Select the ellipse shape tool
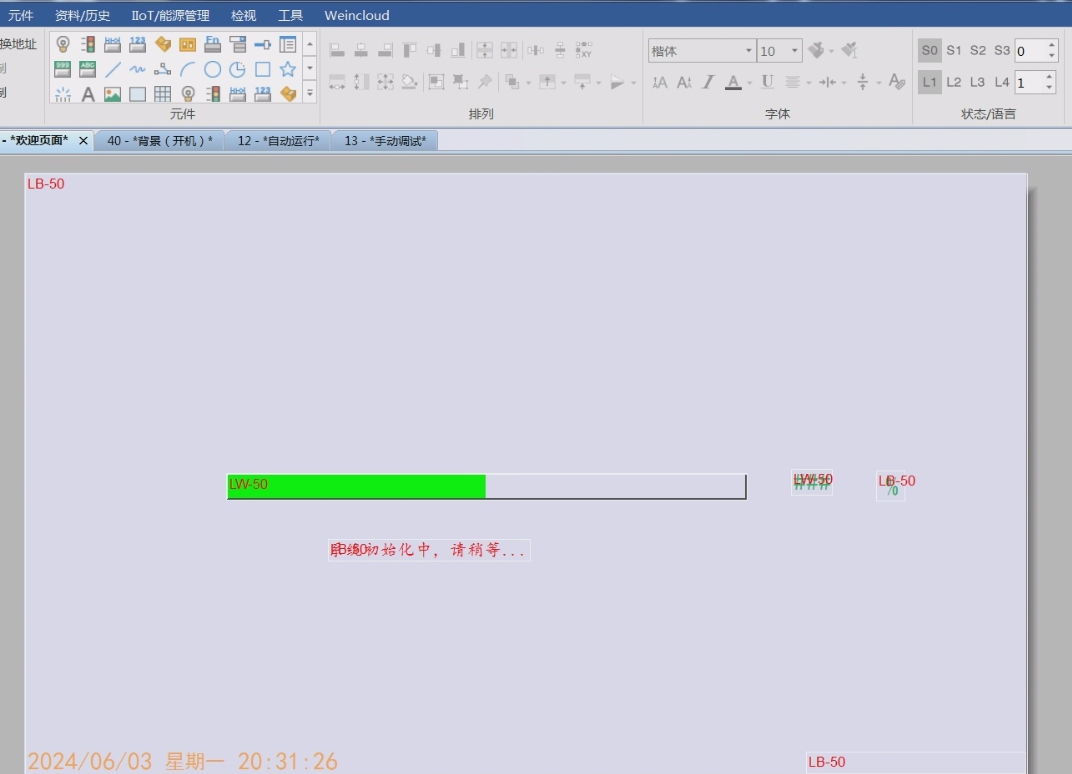 click(x=213, y=69)
